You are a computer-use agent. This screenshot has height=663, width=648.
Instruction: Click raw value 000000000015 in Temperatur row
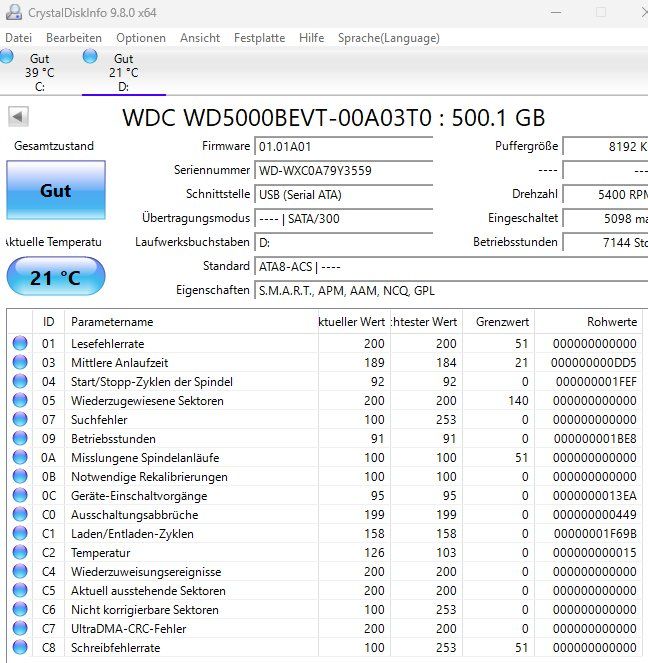click(x=595, y=553)
